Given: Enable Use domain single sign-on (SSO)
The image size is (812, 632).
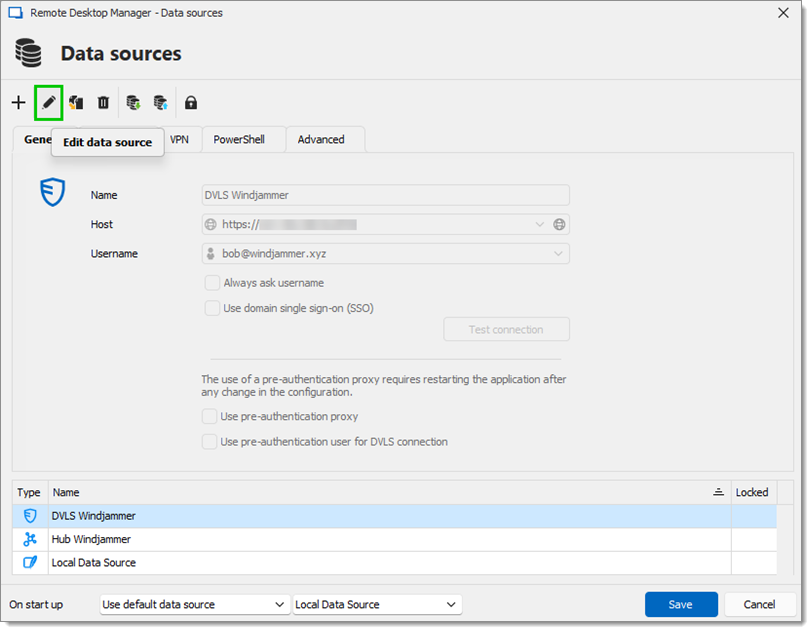Looking at the screenshot, I should [x=212, y=308].
